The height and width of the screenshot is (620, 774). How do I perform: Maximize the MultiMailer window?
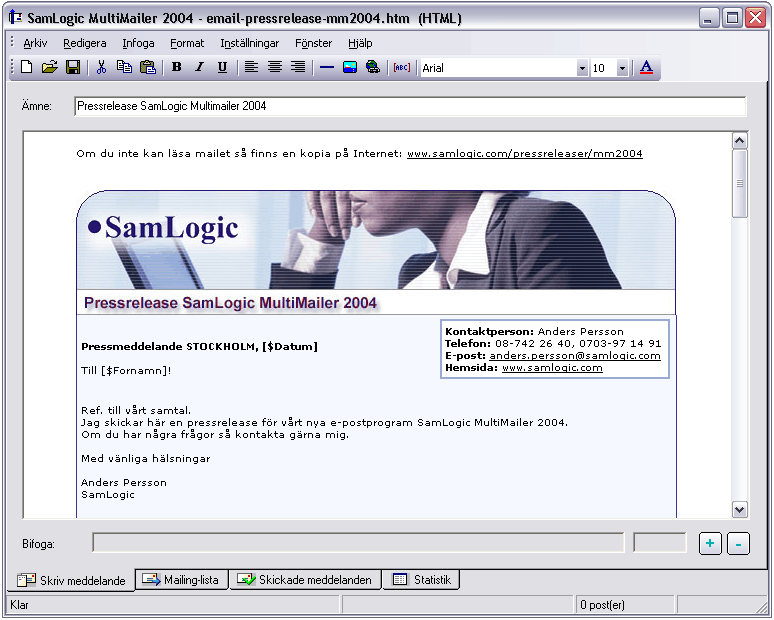[x=732, y=18]
